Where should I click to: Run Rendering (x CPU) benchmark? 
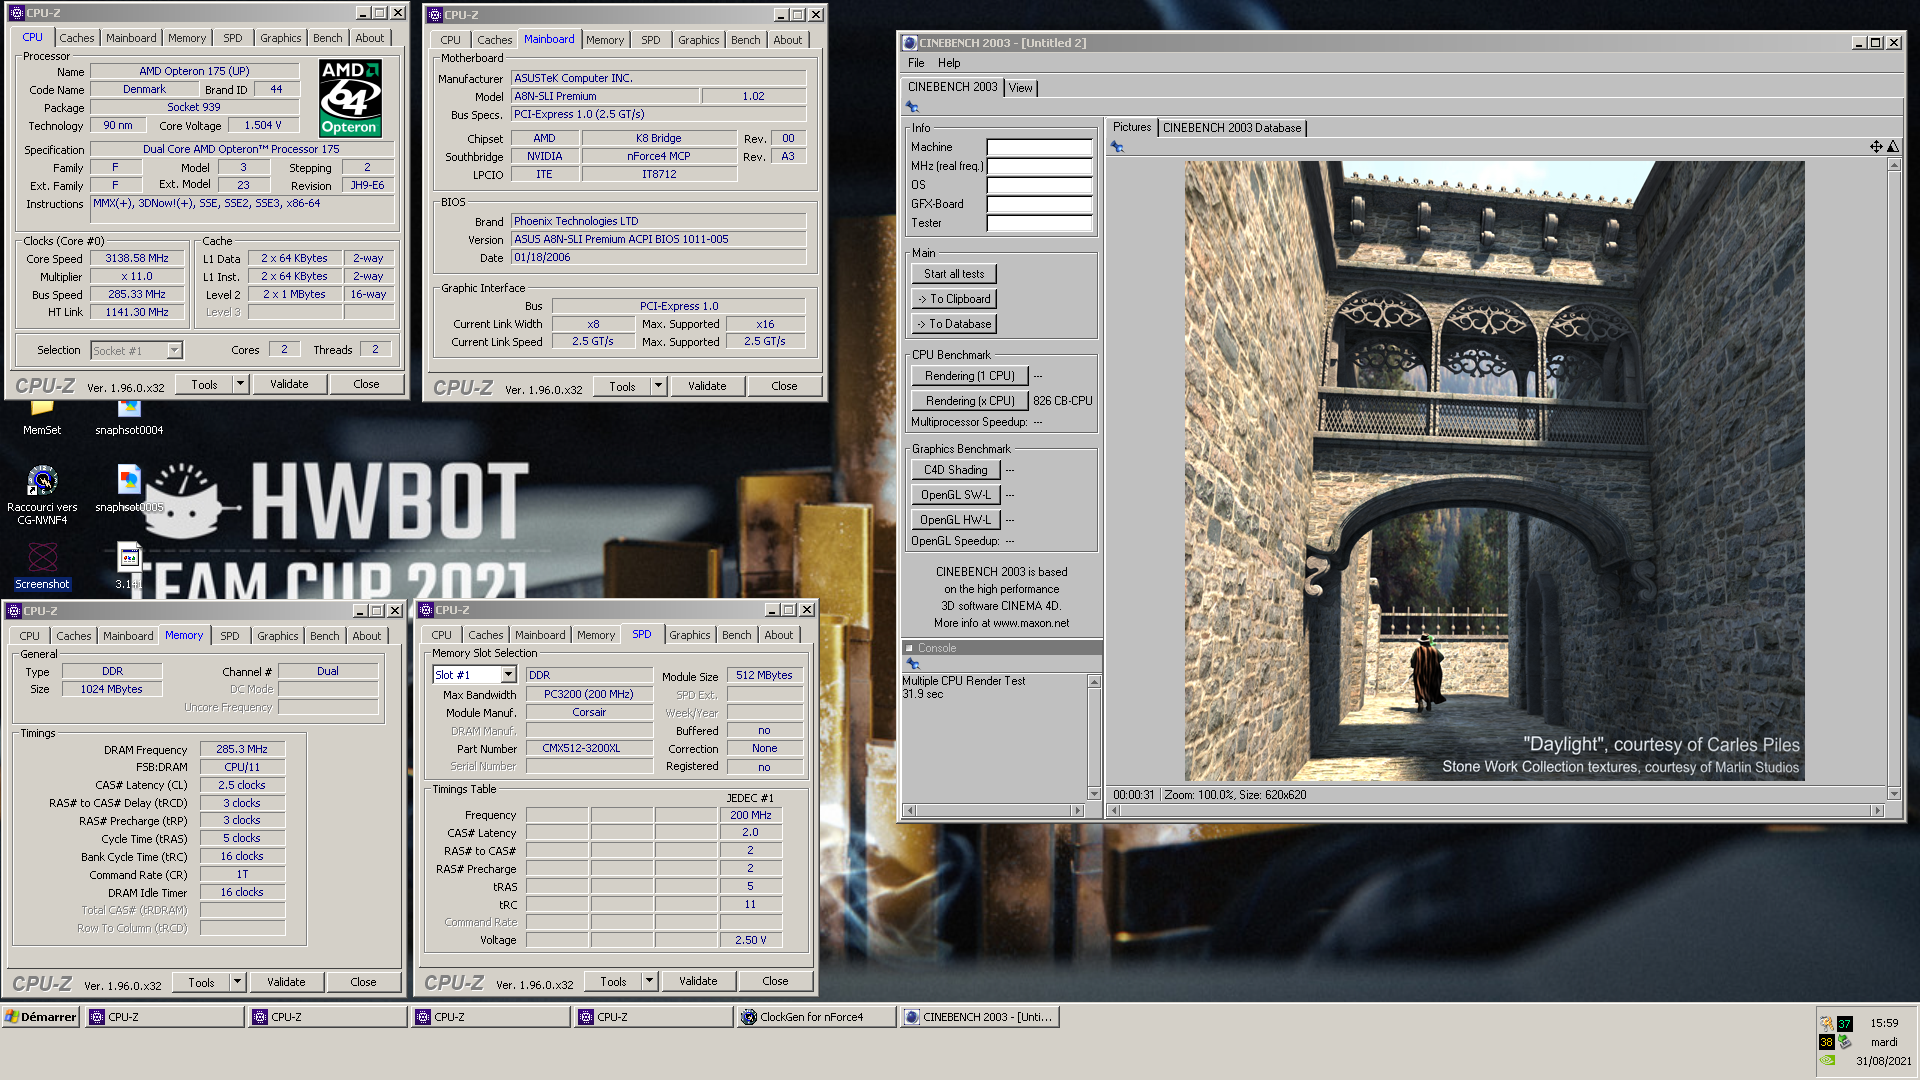969,401
